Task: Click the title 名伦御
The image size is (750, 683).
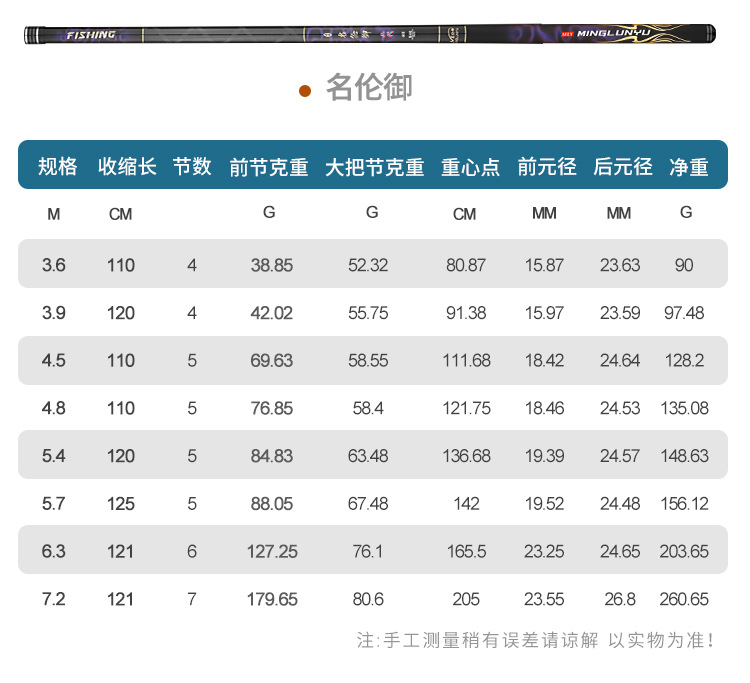Action: point(369,88)
